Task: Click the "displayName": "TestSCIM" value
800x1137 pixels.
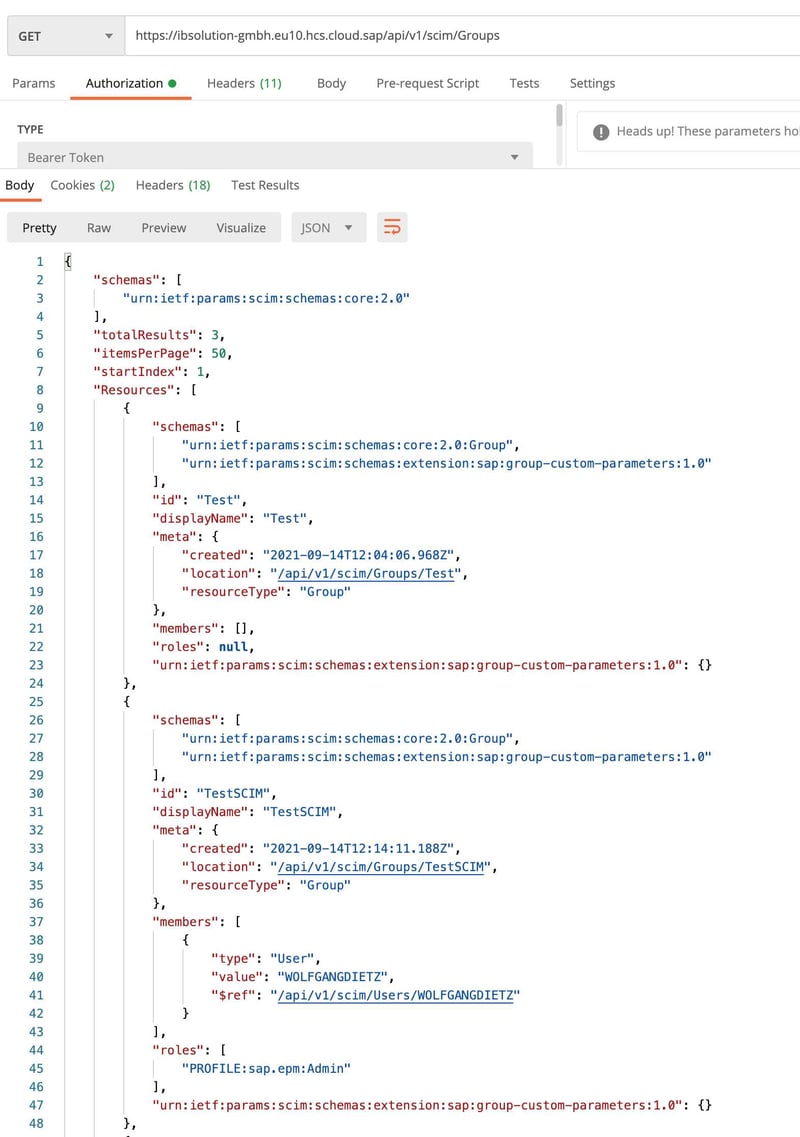Action: click(x=299, y=812)
